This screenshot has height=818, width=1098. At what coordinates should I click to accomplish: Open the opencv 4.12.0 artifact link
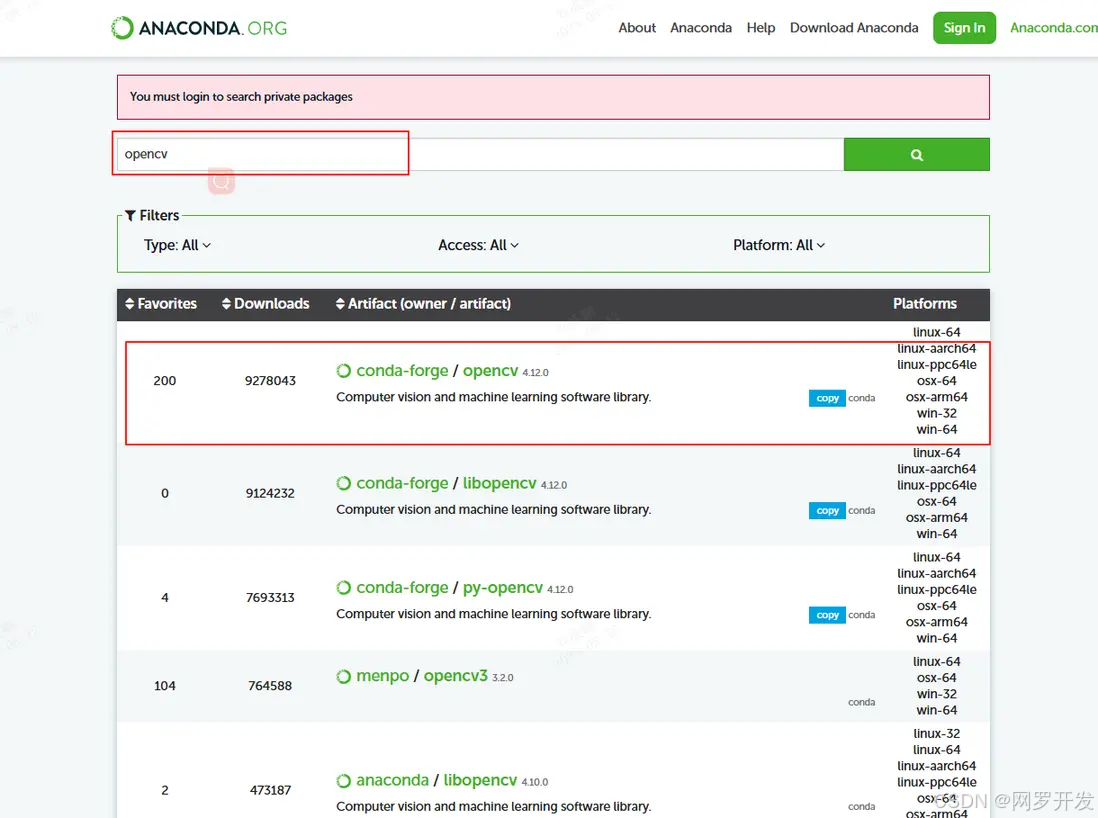[490, 370]
